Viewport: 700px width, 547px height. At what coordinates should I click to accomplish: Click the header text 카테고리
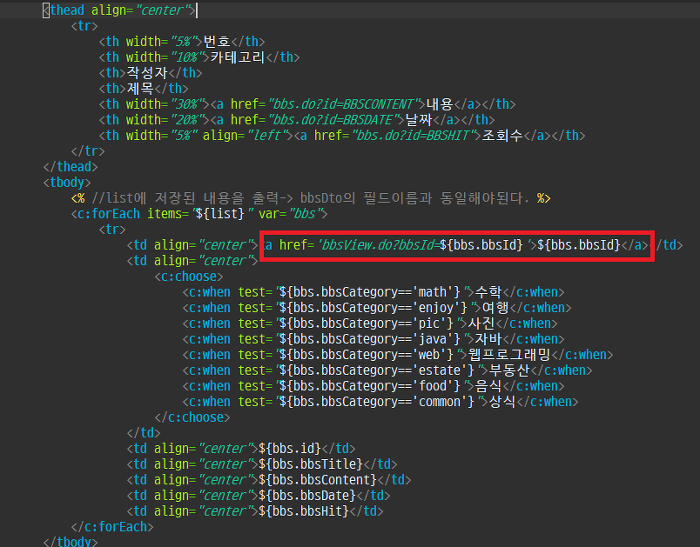[238, 57]
